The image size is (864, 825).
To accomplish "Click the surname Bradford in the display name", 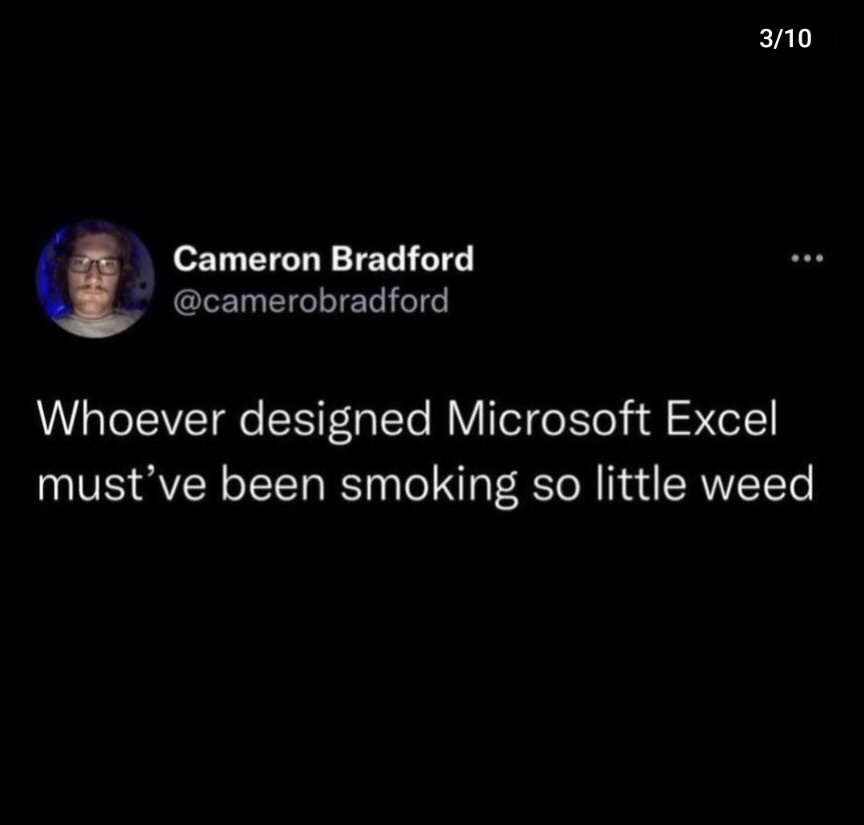I will pos(402,258).
